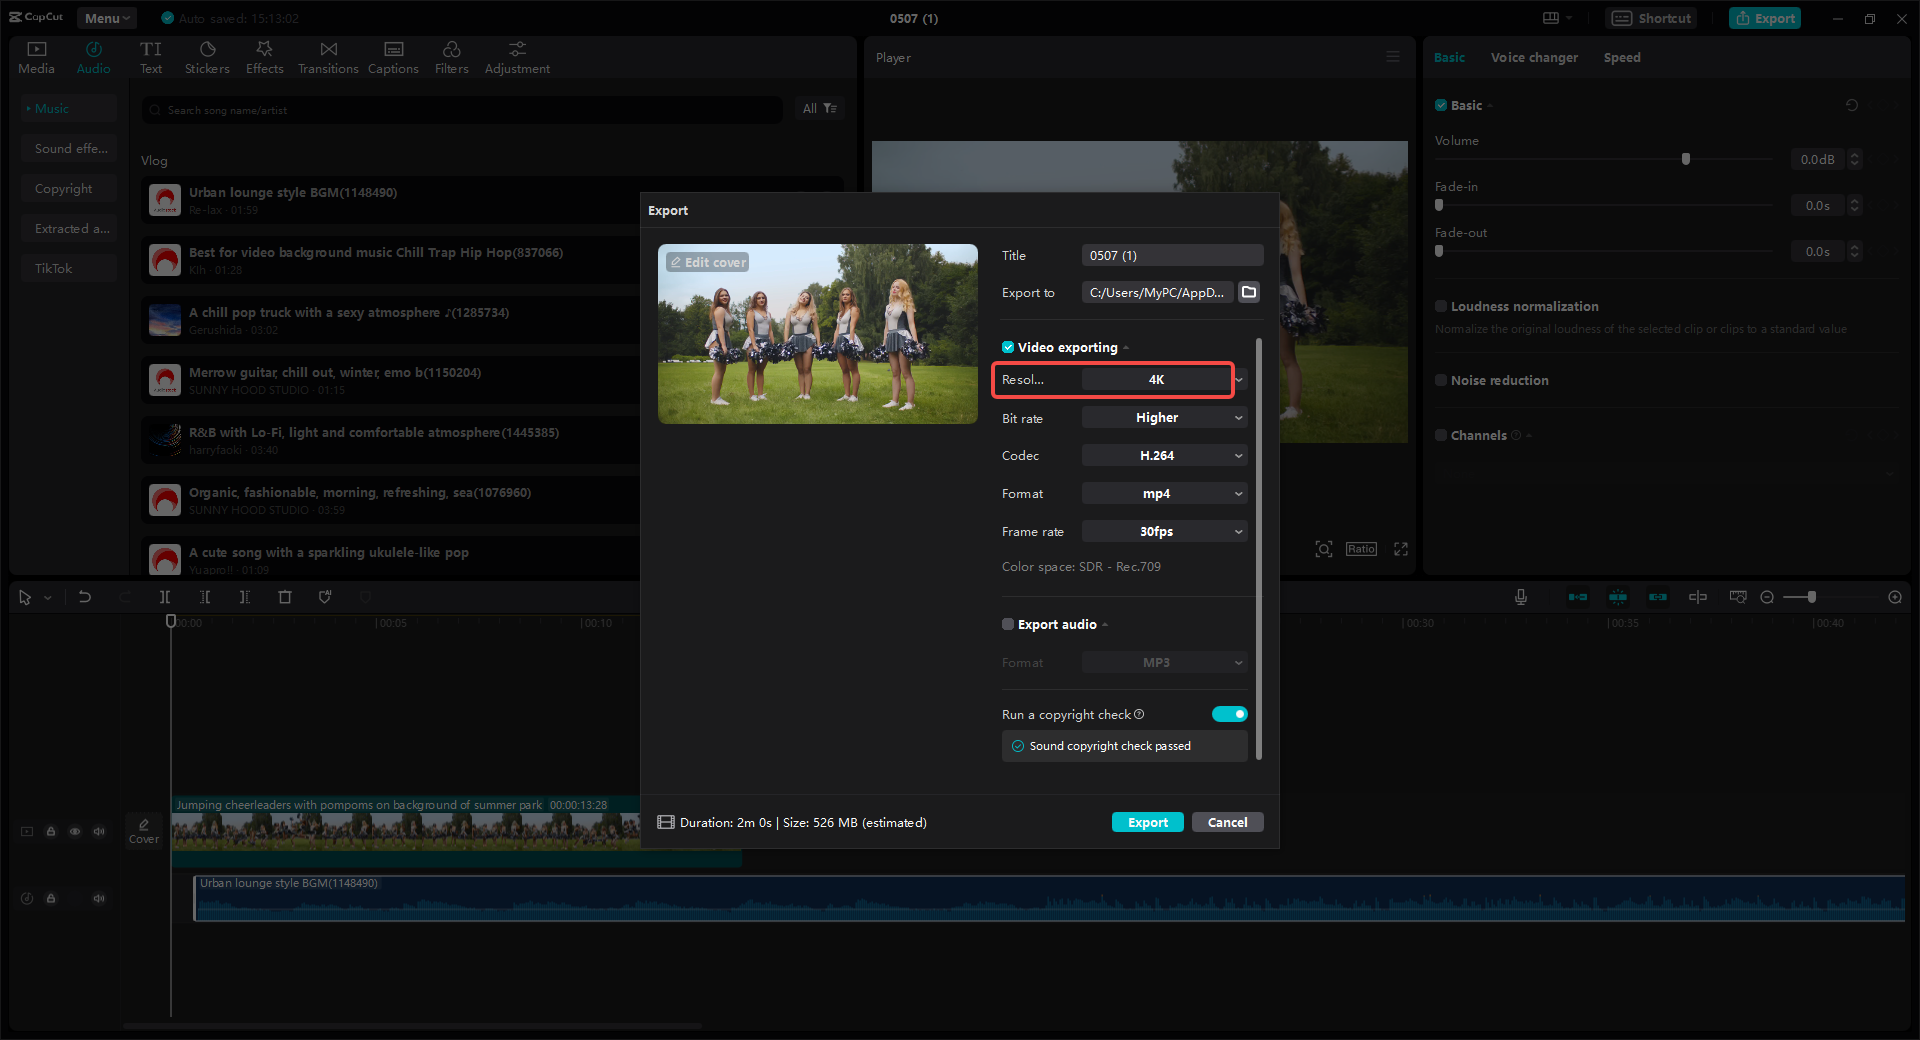Mute the Urban lounge audio track
Viewport: 1920px width, 1040px height.
pos(99,898)
